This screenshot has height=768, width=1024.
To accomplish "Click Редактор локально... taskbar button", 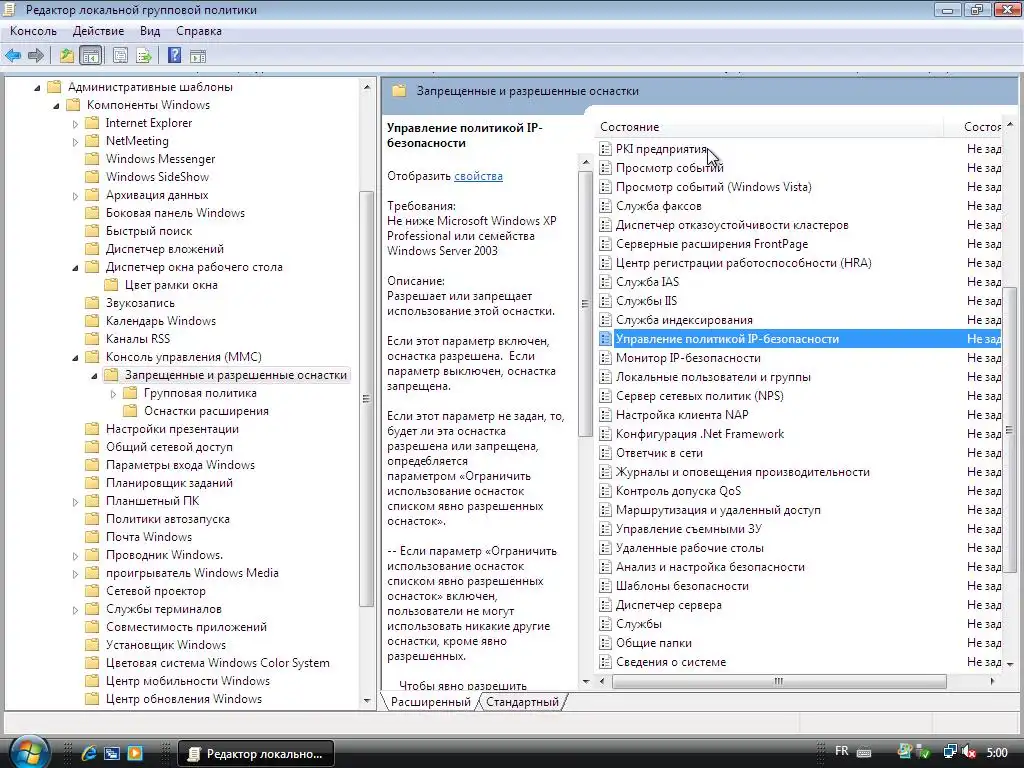I will coord(255,754).
